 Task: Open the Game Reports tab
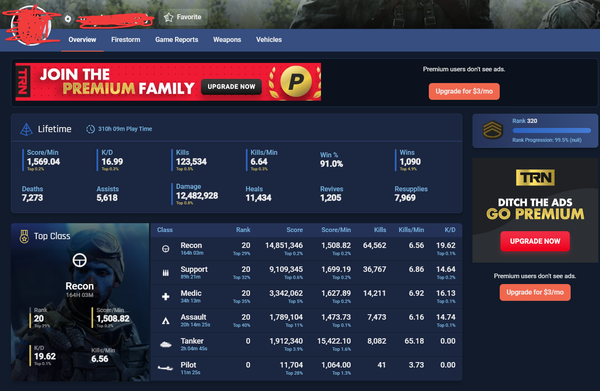[176, 39]
